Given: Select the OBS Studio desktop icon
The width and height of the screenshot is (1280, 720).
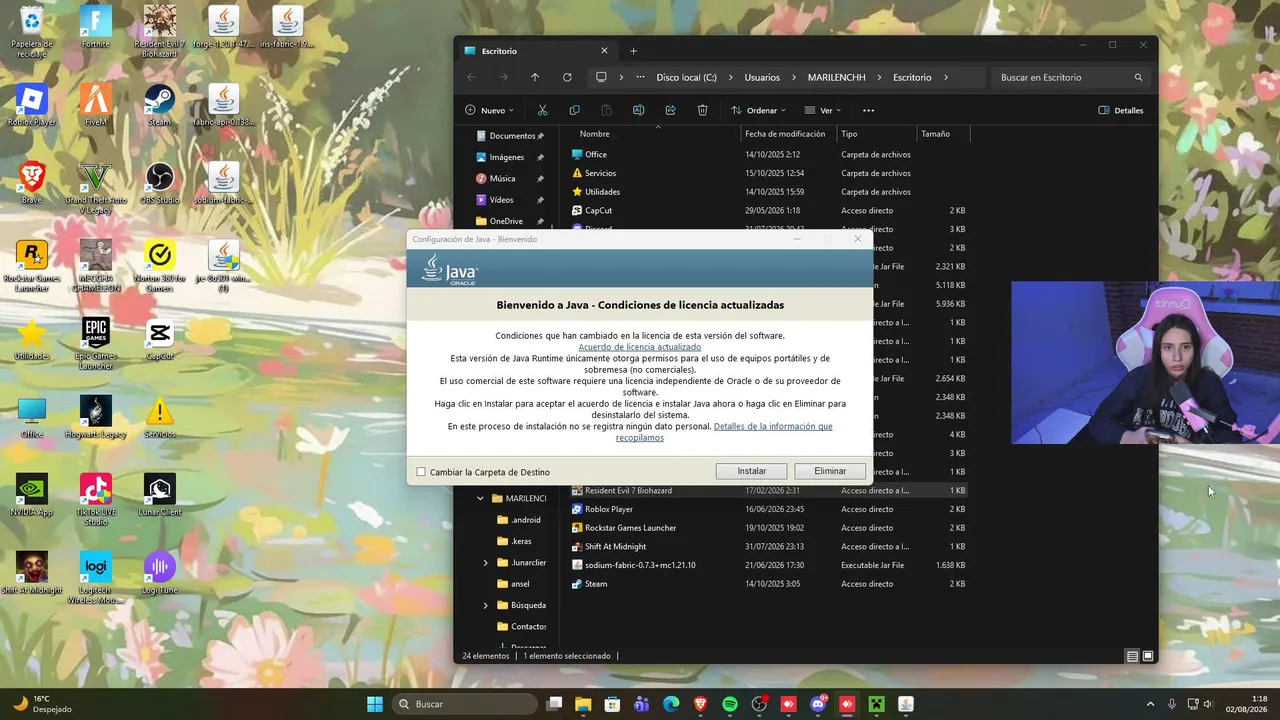Looking at the screenshot, I should (x=160, y=183).
